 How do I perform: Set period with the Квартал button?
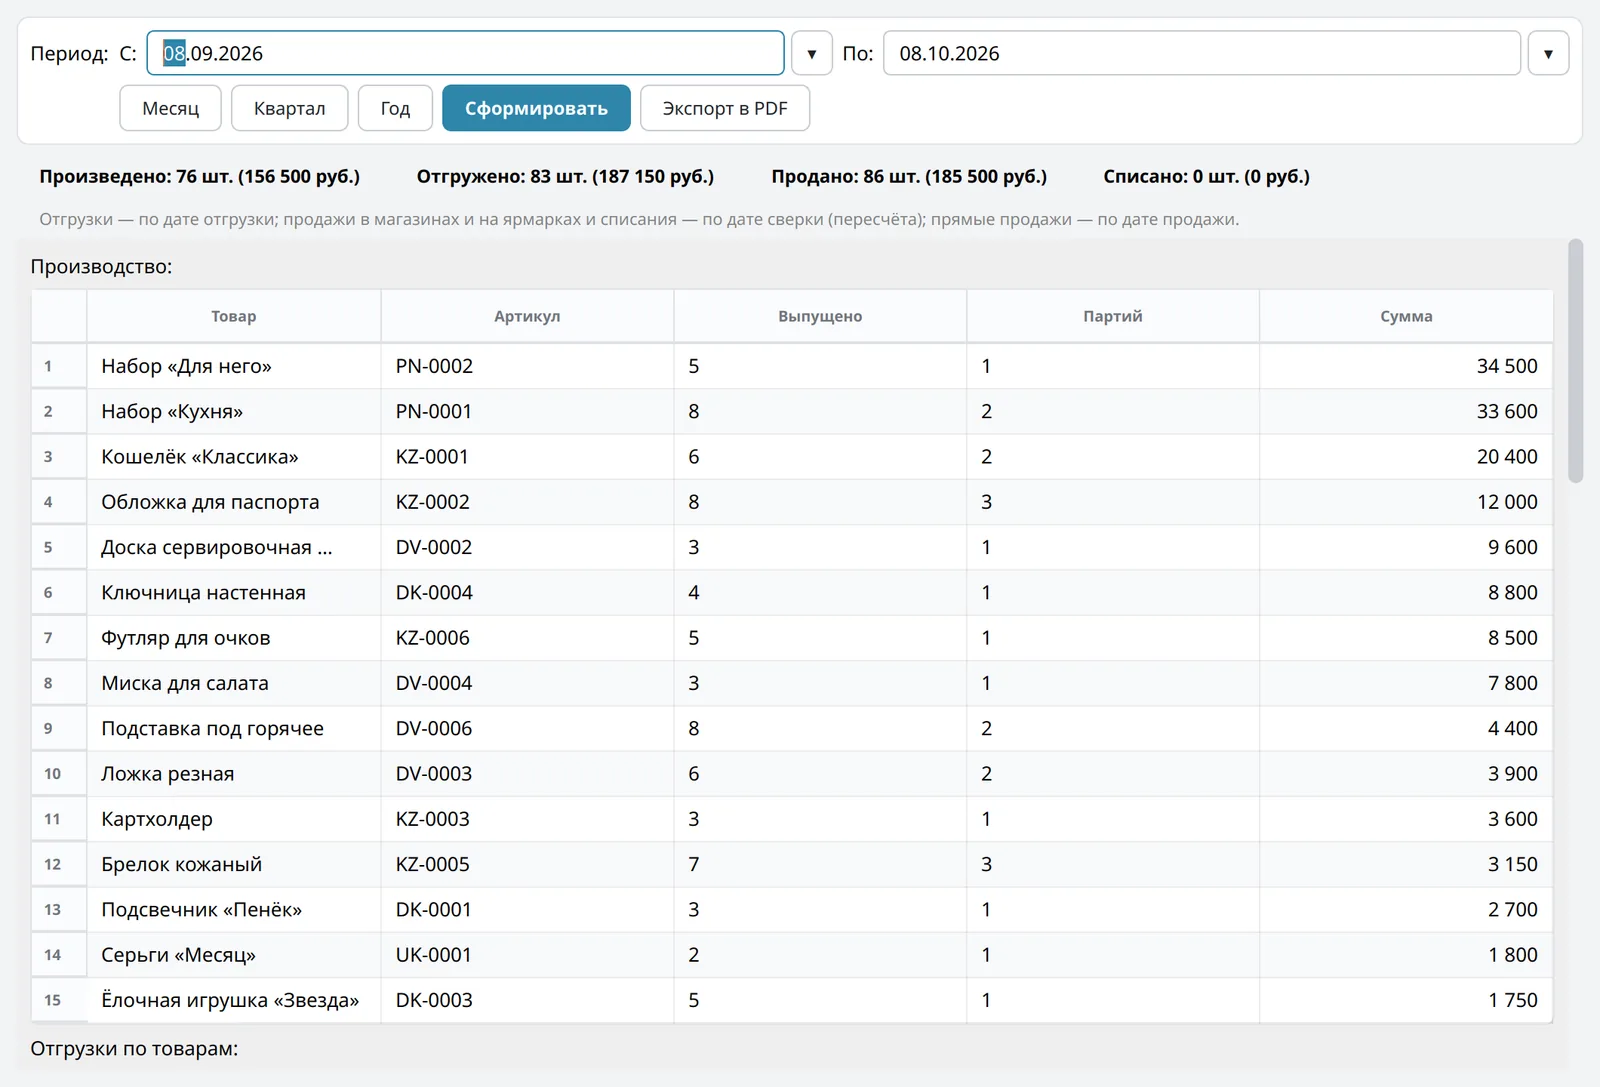click(x=289, y=108)
